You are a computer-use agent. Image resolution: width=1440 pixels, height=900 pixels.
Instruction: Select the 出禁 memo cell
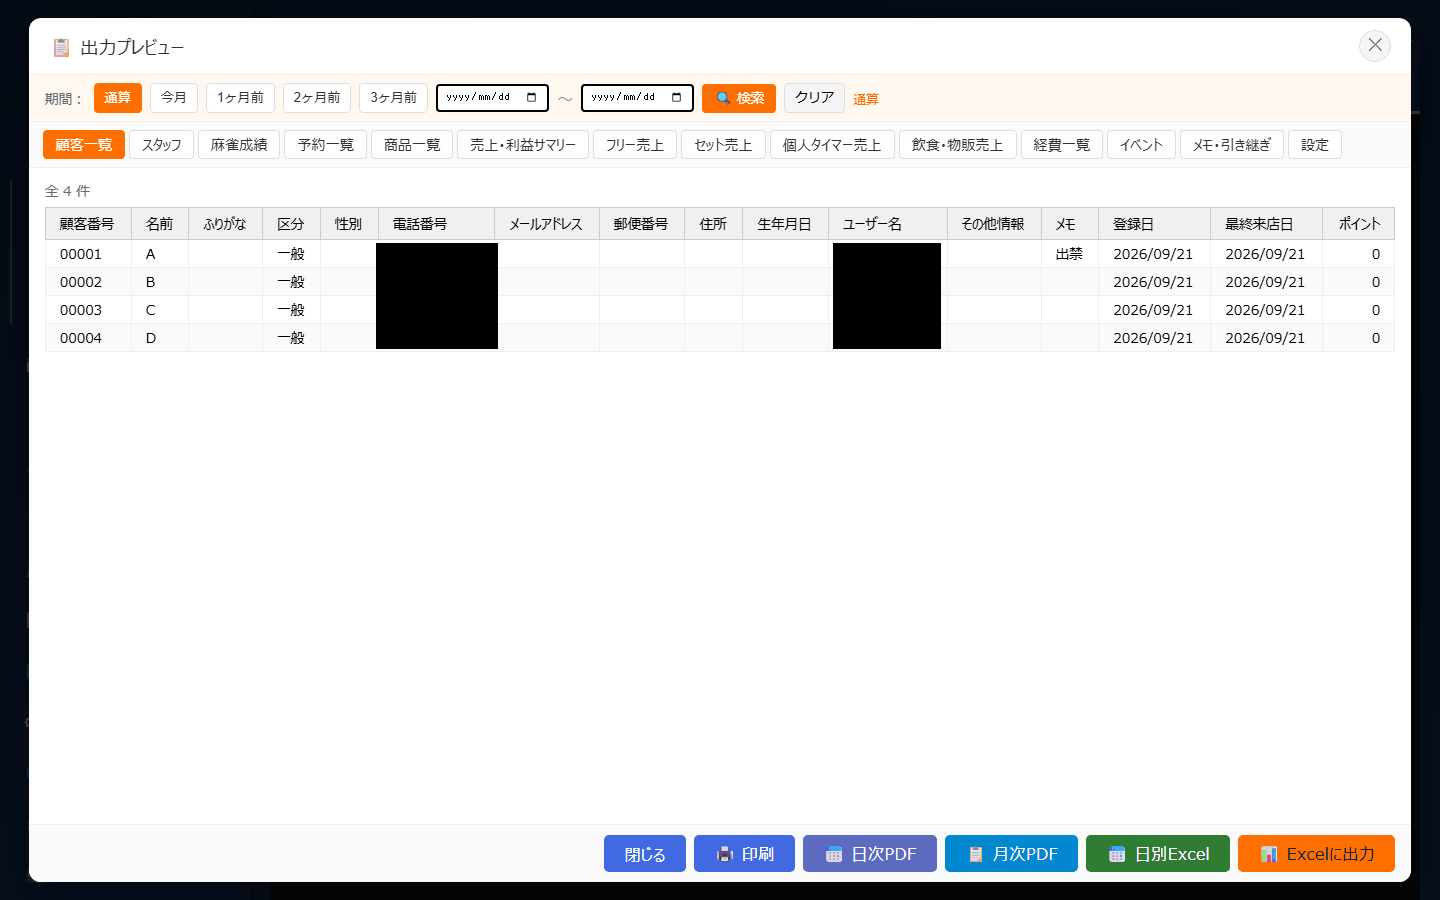pos(1069,254)
